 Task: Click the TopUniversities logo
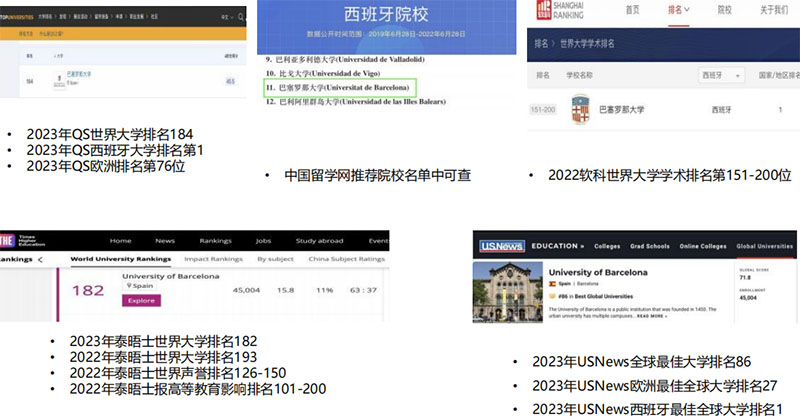point(17,17)
